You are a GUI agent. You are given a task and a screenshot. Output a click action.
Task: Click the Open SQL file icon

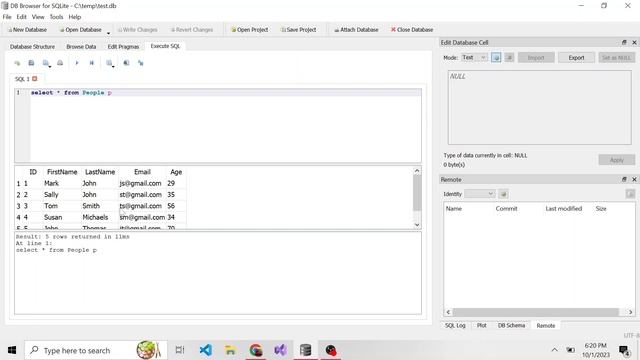31,63
